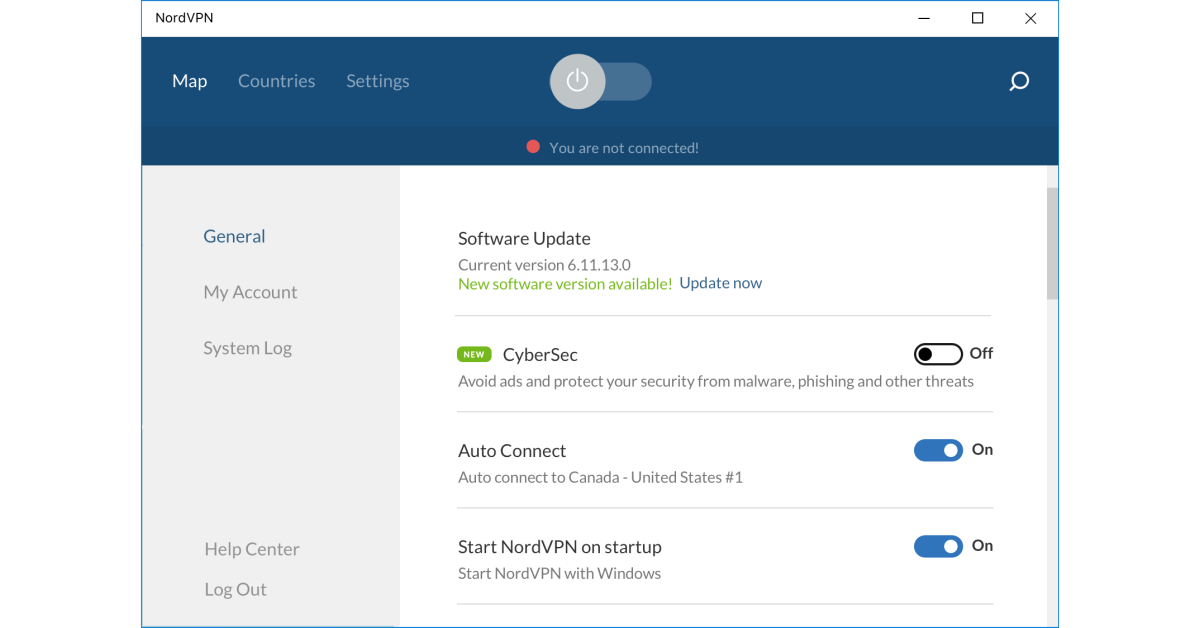Enable the CyberSec toggle
1200x628 pixels.
(x=938, y=354)
